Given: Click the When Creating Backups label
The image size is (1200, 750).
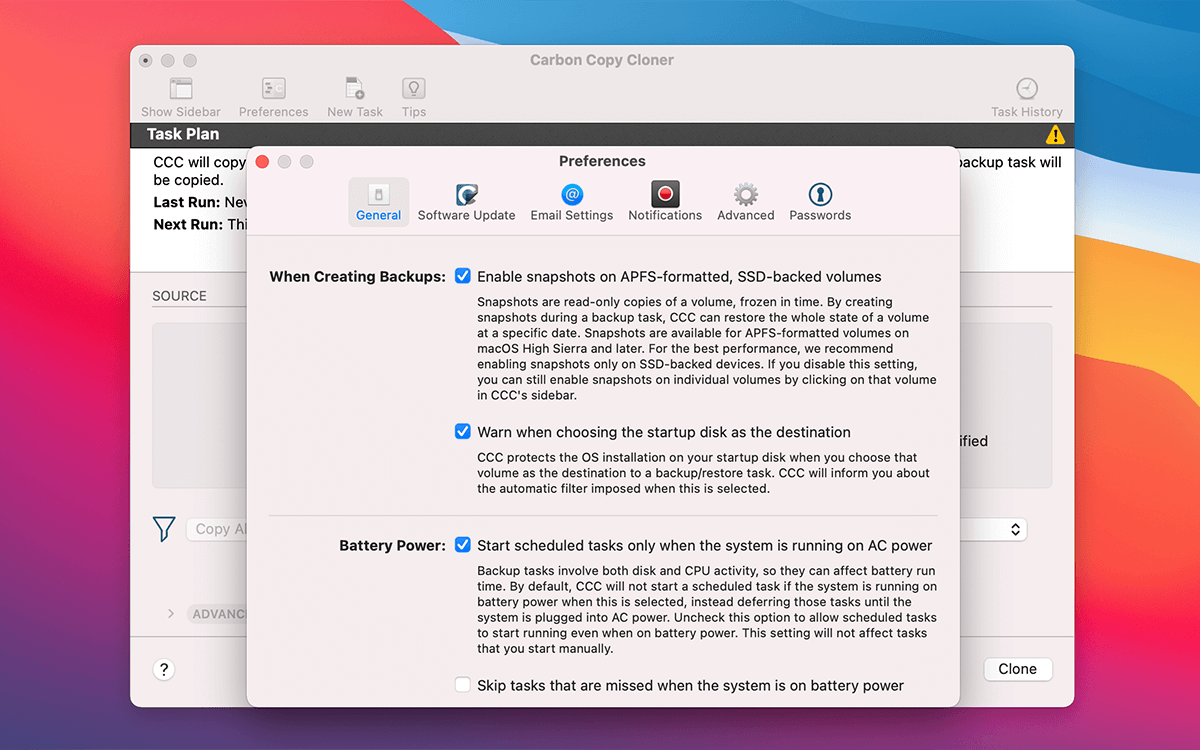Looking at the screenshot, I should 357,277.
